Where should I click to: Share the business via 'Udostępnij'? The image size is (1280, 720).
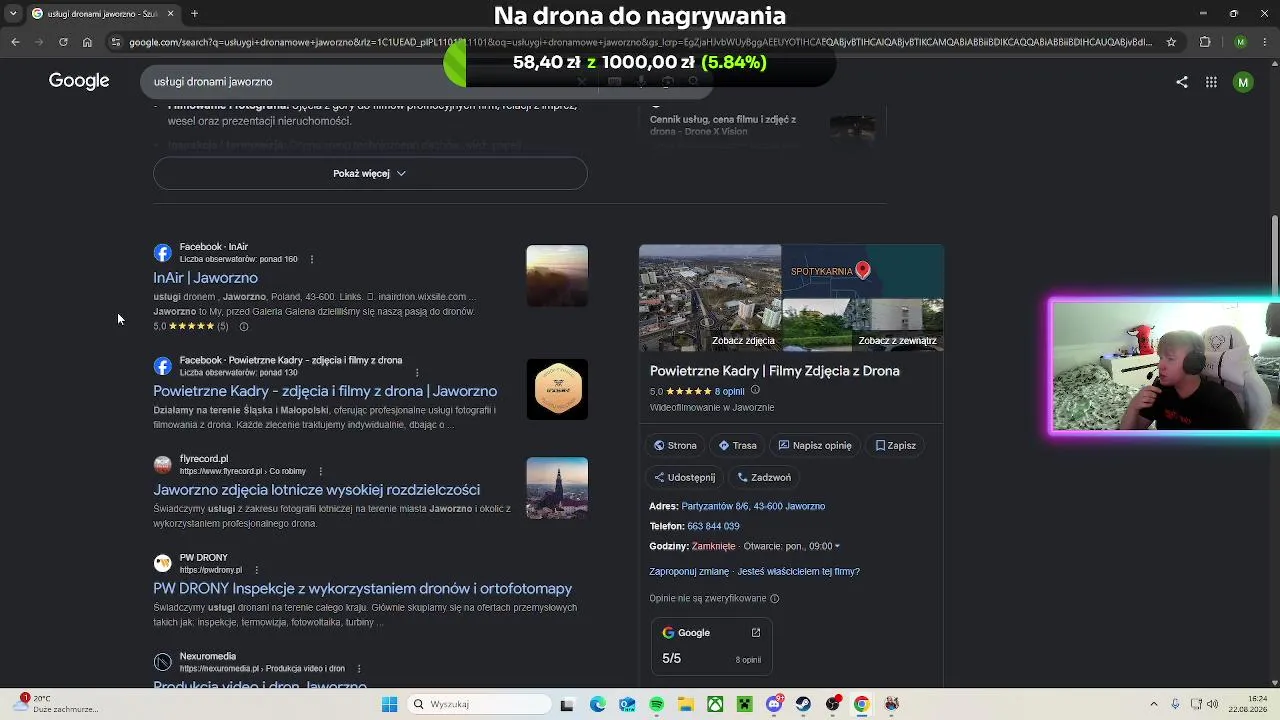685,478
